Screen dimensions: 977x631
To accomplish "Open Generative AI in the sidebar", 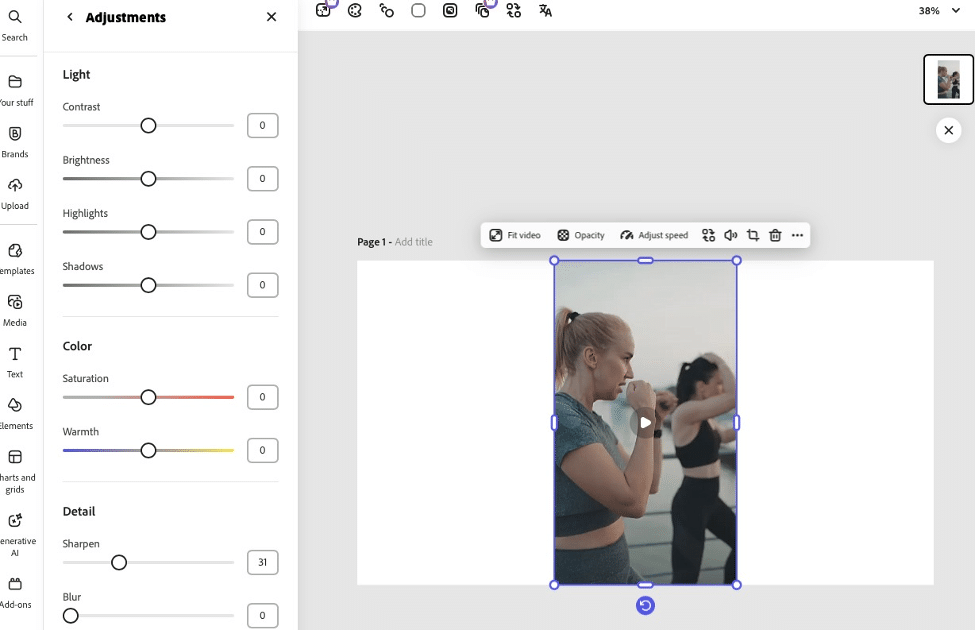I will tap(15, 535).
